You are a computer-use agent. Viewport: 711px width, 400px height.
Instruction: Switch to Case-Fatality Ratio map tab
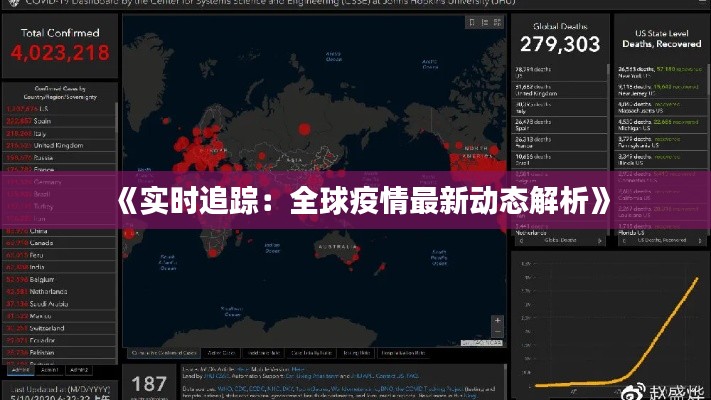point(311,353)
